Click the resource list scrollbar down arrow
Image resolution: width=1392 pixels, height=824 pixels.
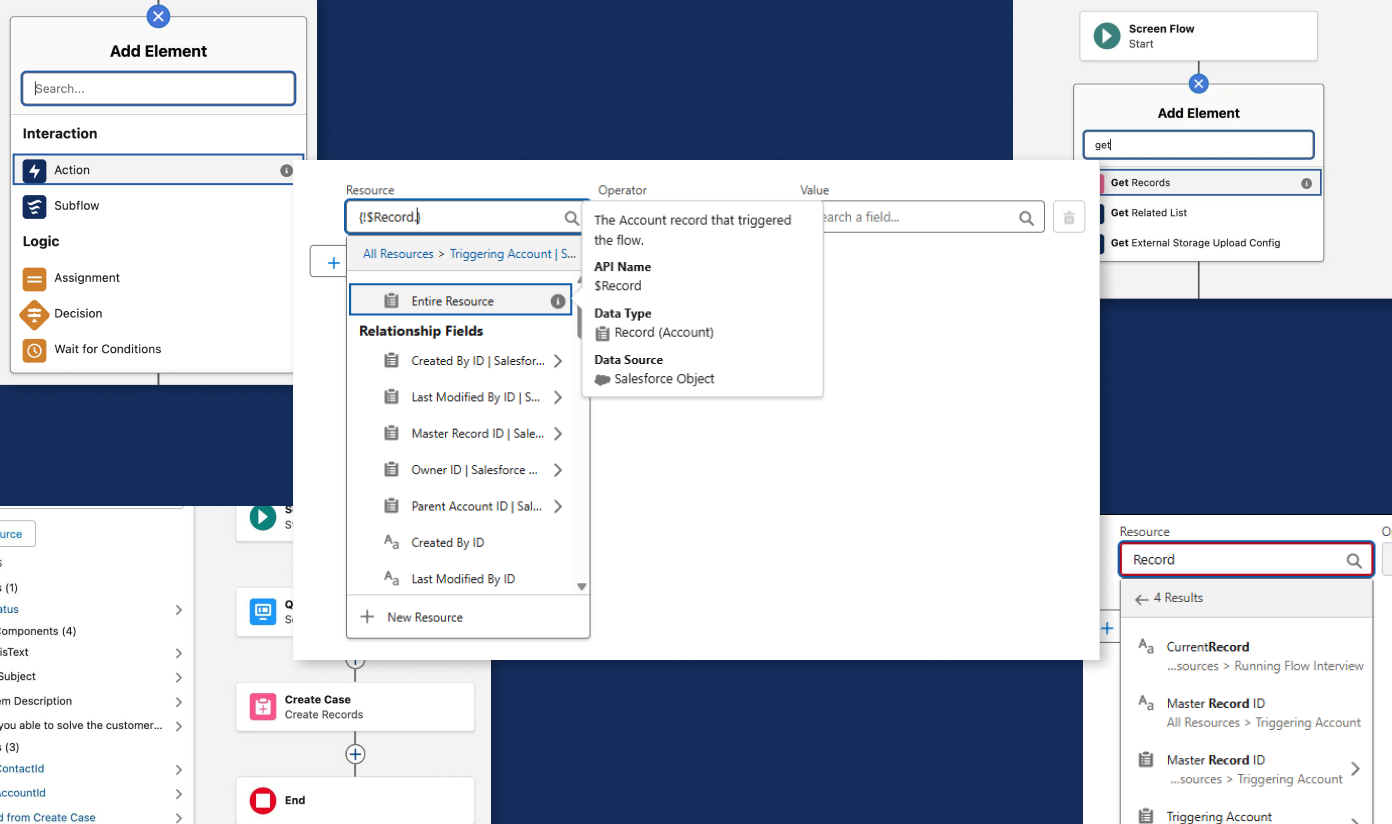point(581,587)
